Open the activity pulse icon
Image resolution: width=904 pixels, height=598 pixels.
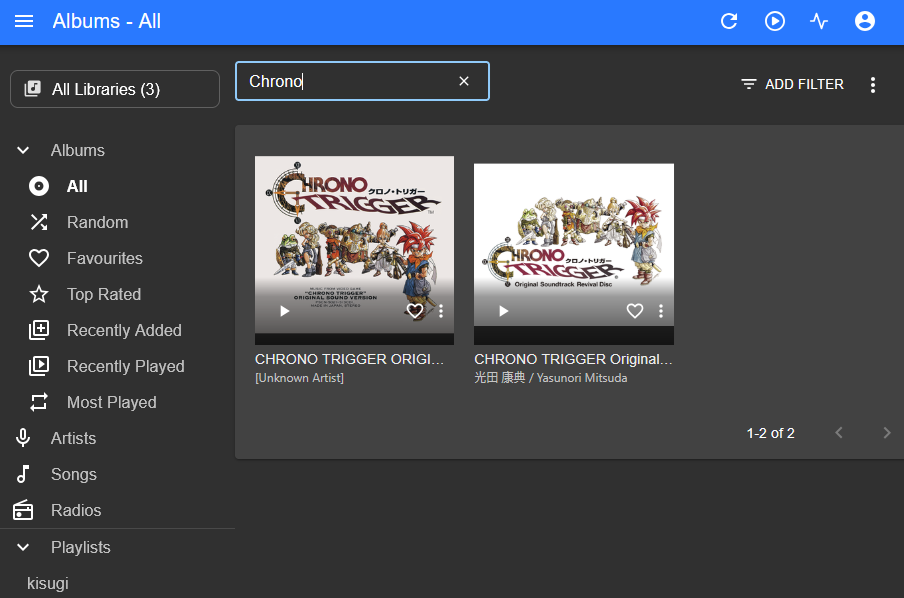click(819, 21)
